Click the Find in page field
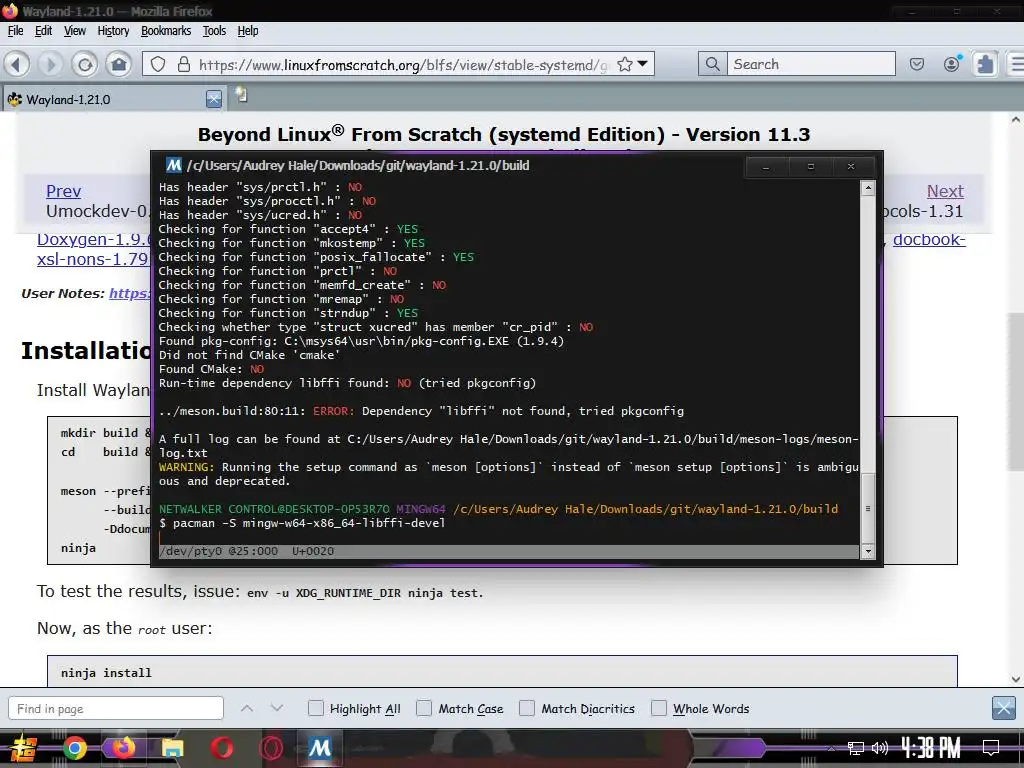Screen dimensions: 1024x768 tap(116, 709)
